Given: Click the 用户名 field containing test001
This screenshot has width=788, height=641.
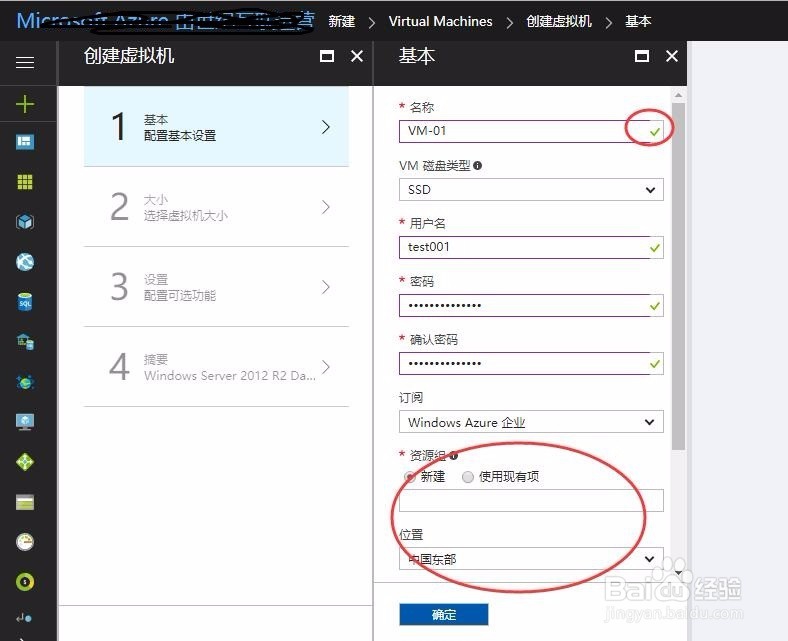Looking at the screenshot, I should coord(531,247).
